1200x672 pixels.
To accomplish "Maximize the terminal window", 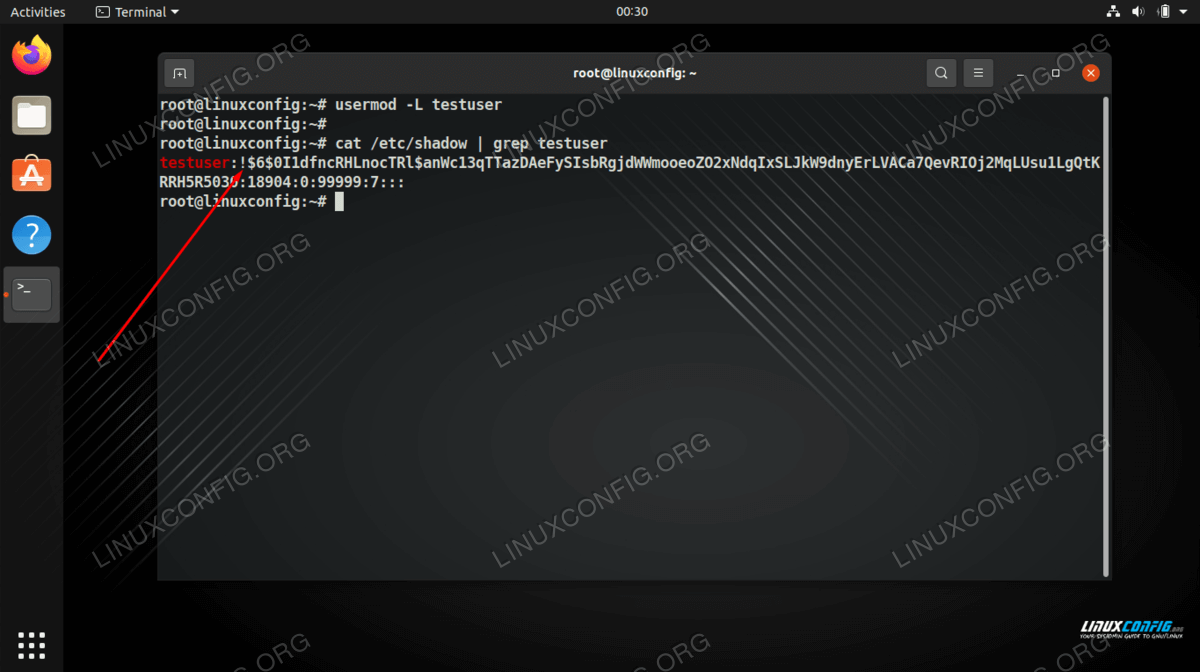I will [1055, 73].
